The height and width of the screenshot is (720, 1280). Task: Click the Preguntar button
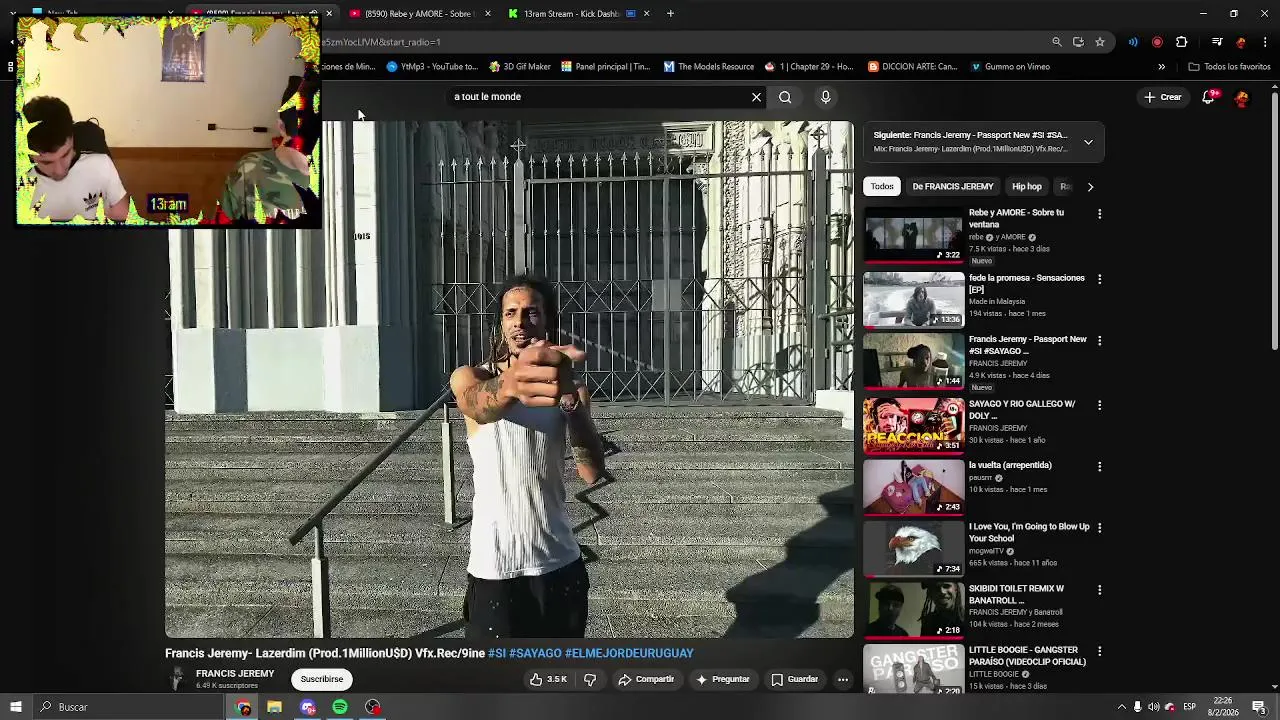723,679
